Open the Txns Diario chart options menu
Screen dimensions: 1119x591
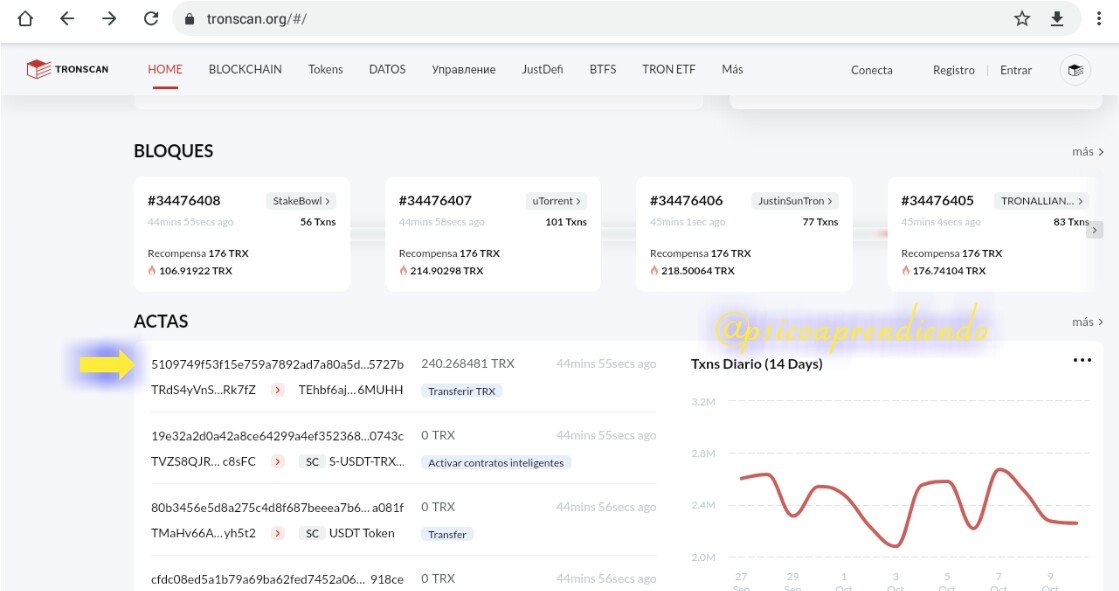1082,360
